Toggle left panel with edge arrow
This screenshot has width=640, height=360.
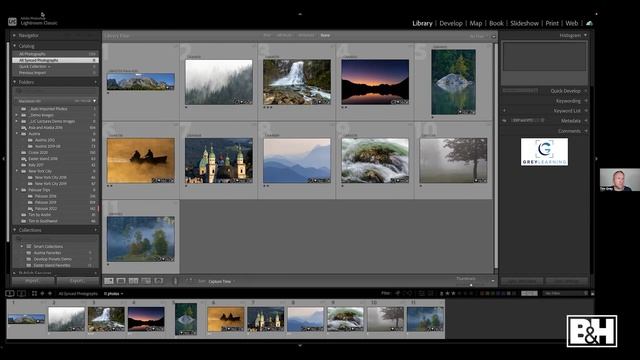pyautogui.click(x=3, y=158)
